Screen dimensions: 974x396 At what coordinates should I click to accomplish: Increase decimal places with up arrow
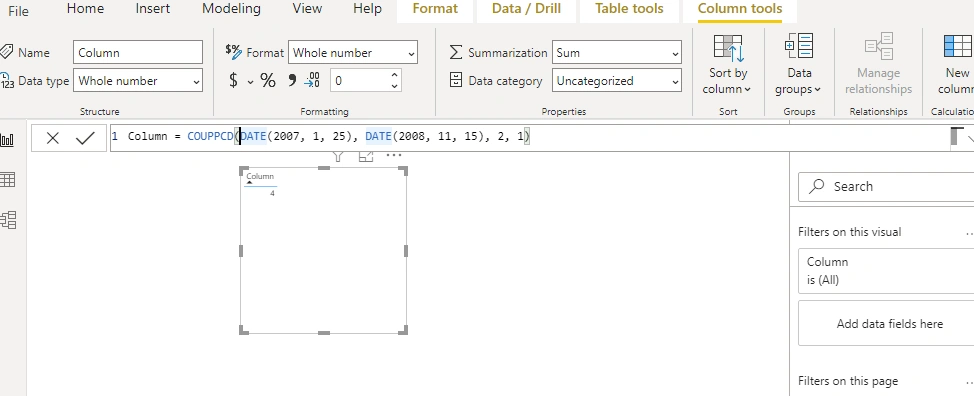coord(394,75)
